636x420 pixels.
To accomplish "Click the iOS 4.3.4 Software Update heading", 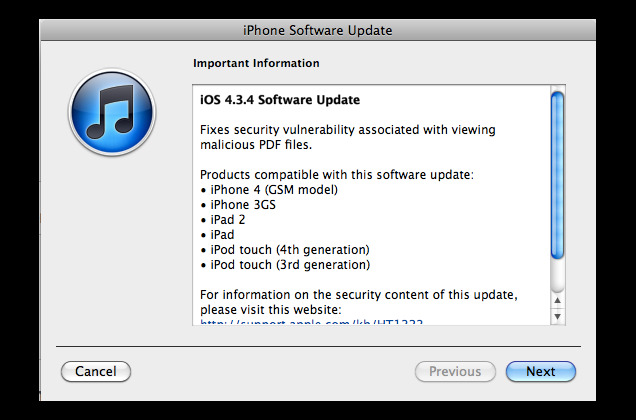I will coord(280,100).
